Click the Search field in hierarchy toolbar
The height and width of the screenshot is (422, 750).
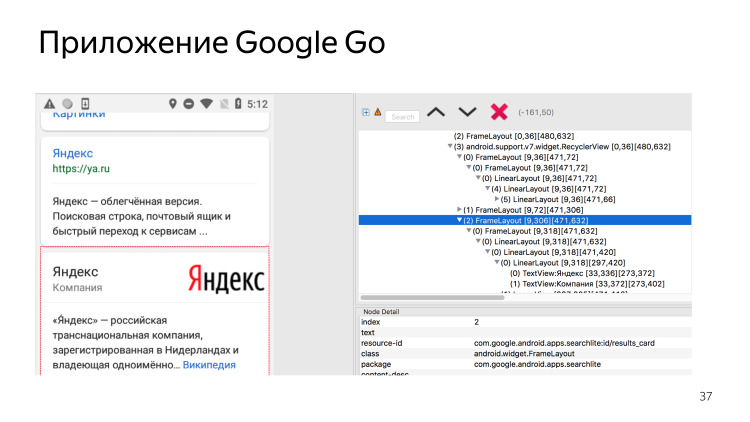403,117
